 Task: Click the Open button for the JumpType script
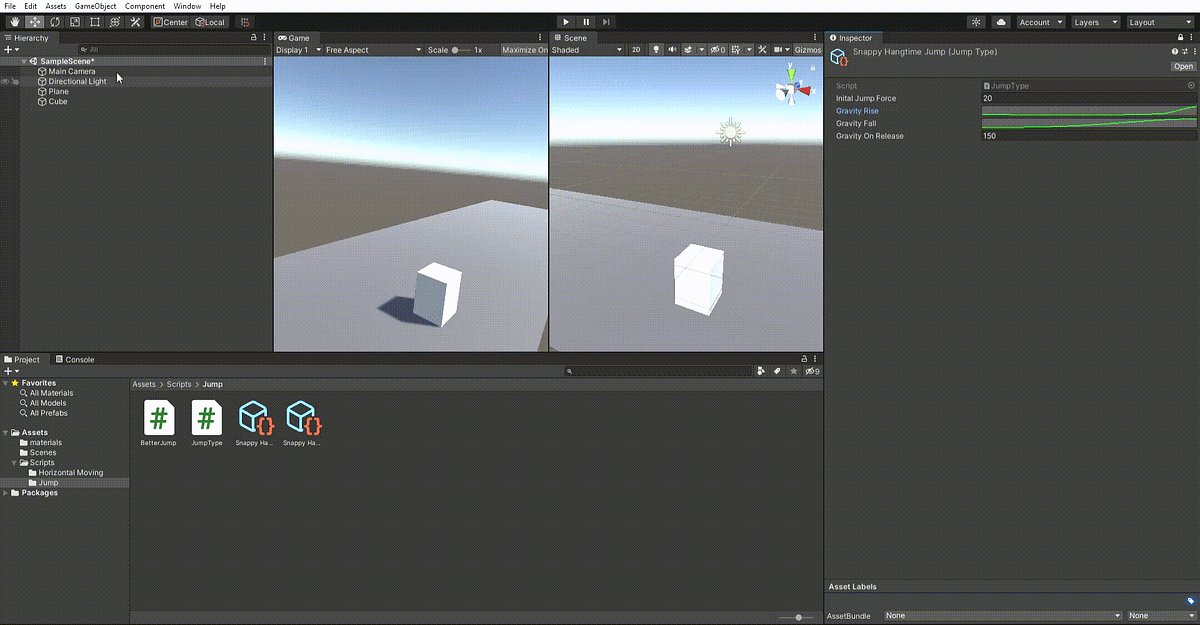(1184, 66)
